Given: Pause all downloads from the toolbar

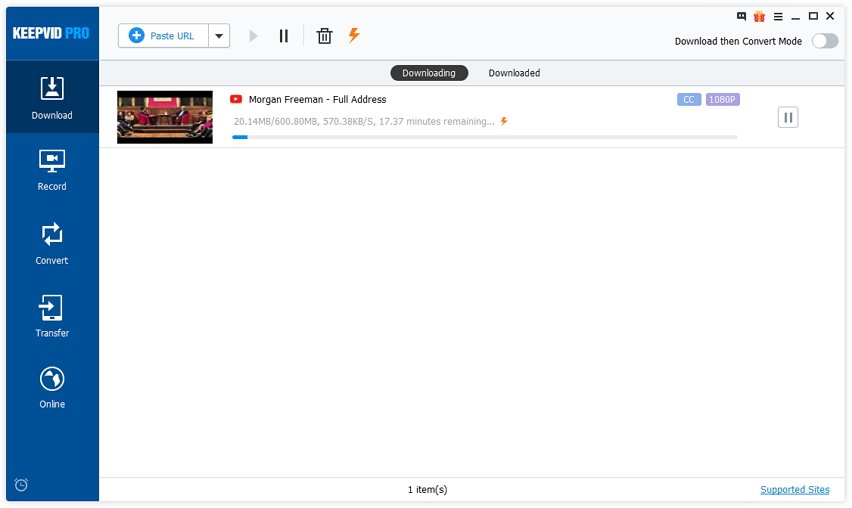Looking at the screenshot, I should [x=284, y=36].
